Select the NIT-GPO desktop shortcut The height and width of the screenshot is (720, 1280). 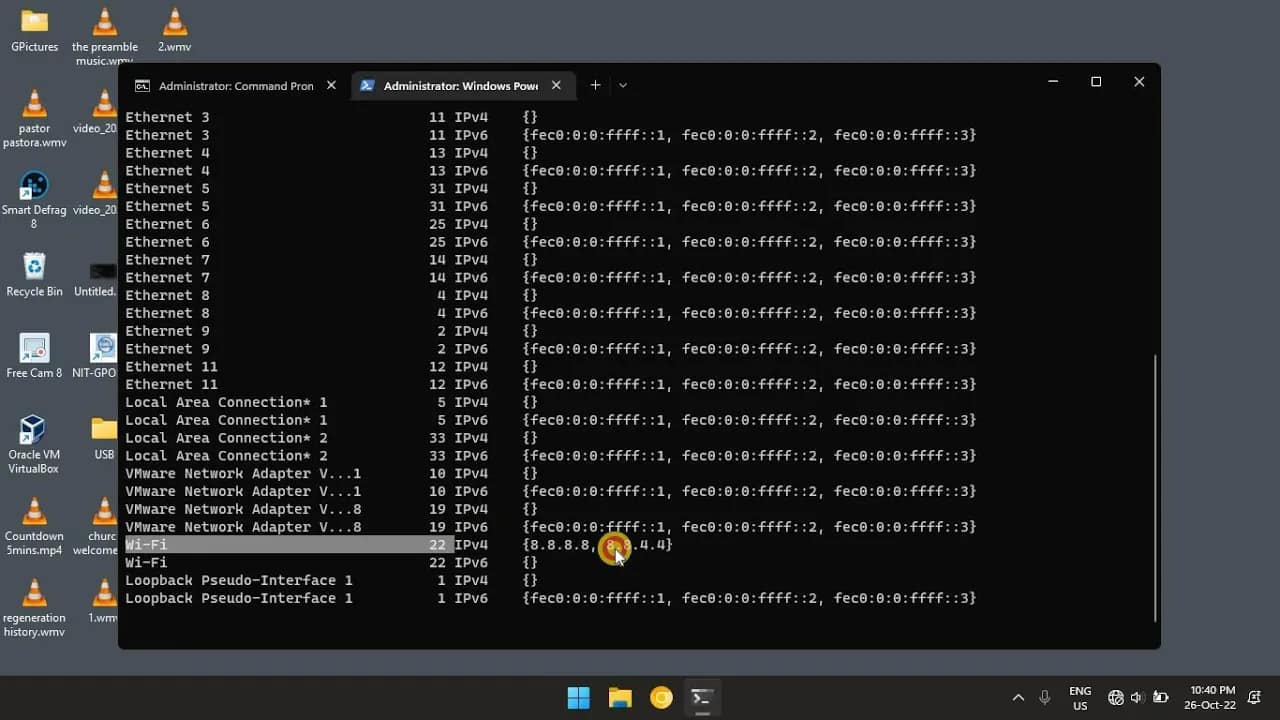[x=103, y=347]
